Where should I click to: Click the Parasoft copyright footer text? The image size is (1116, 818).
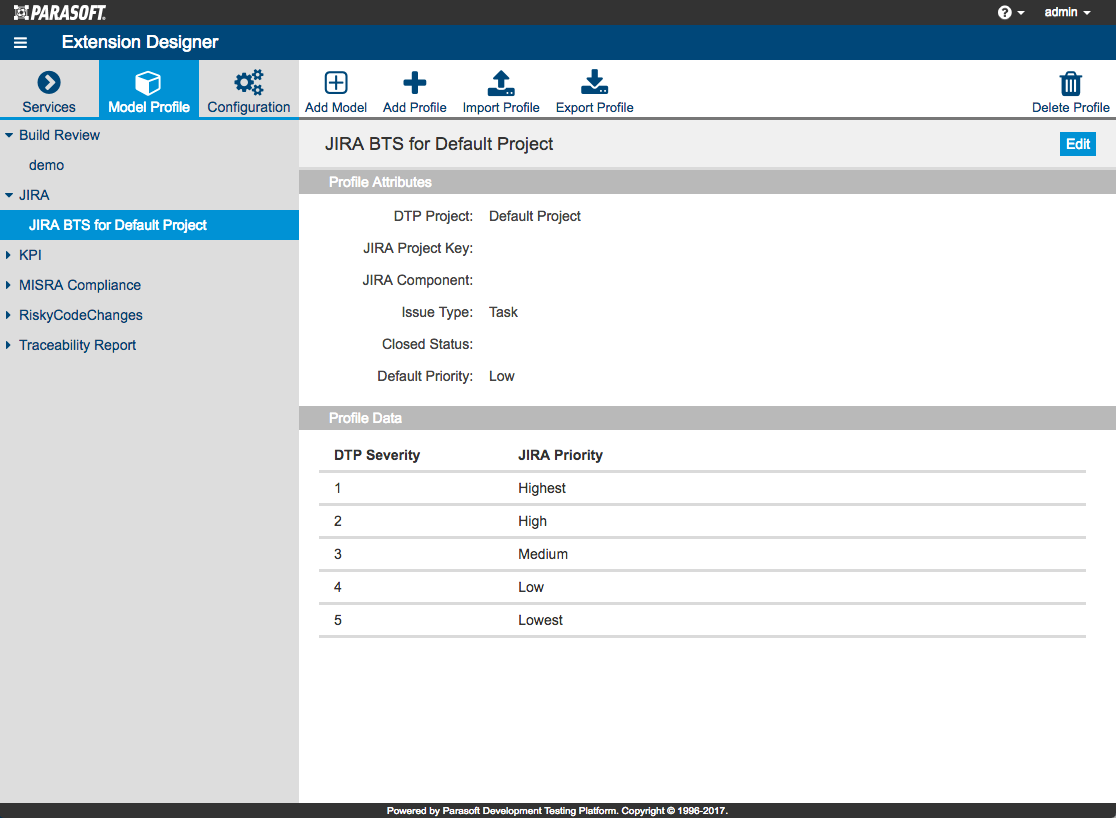557,811
